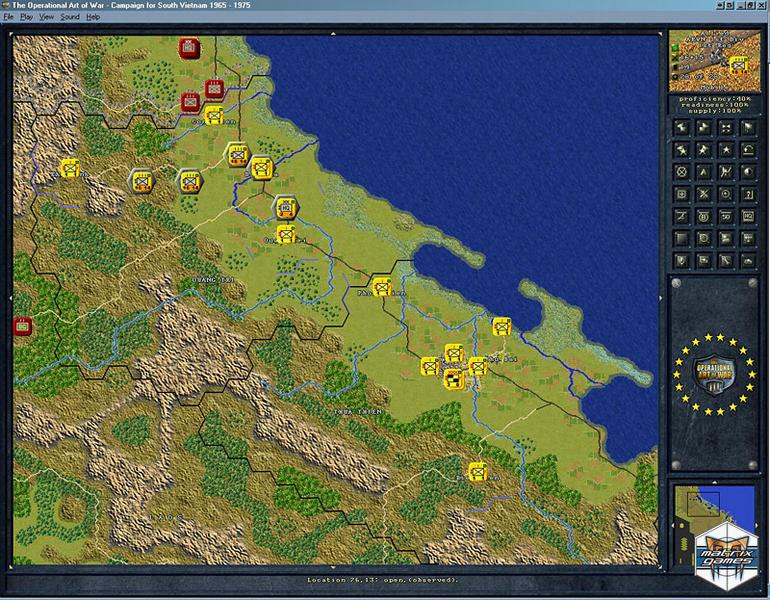Click the map's right edge scroll arrow
This screenshot has height=600, width=770.
(x=660, y=298)
